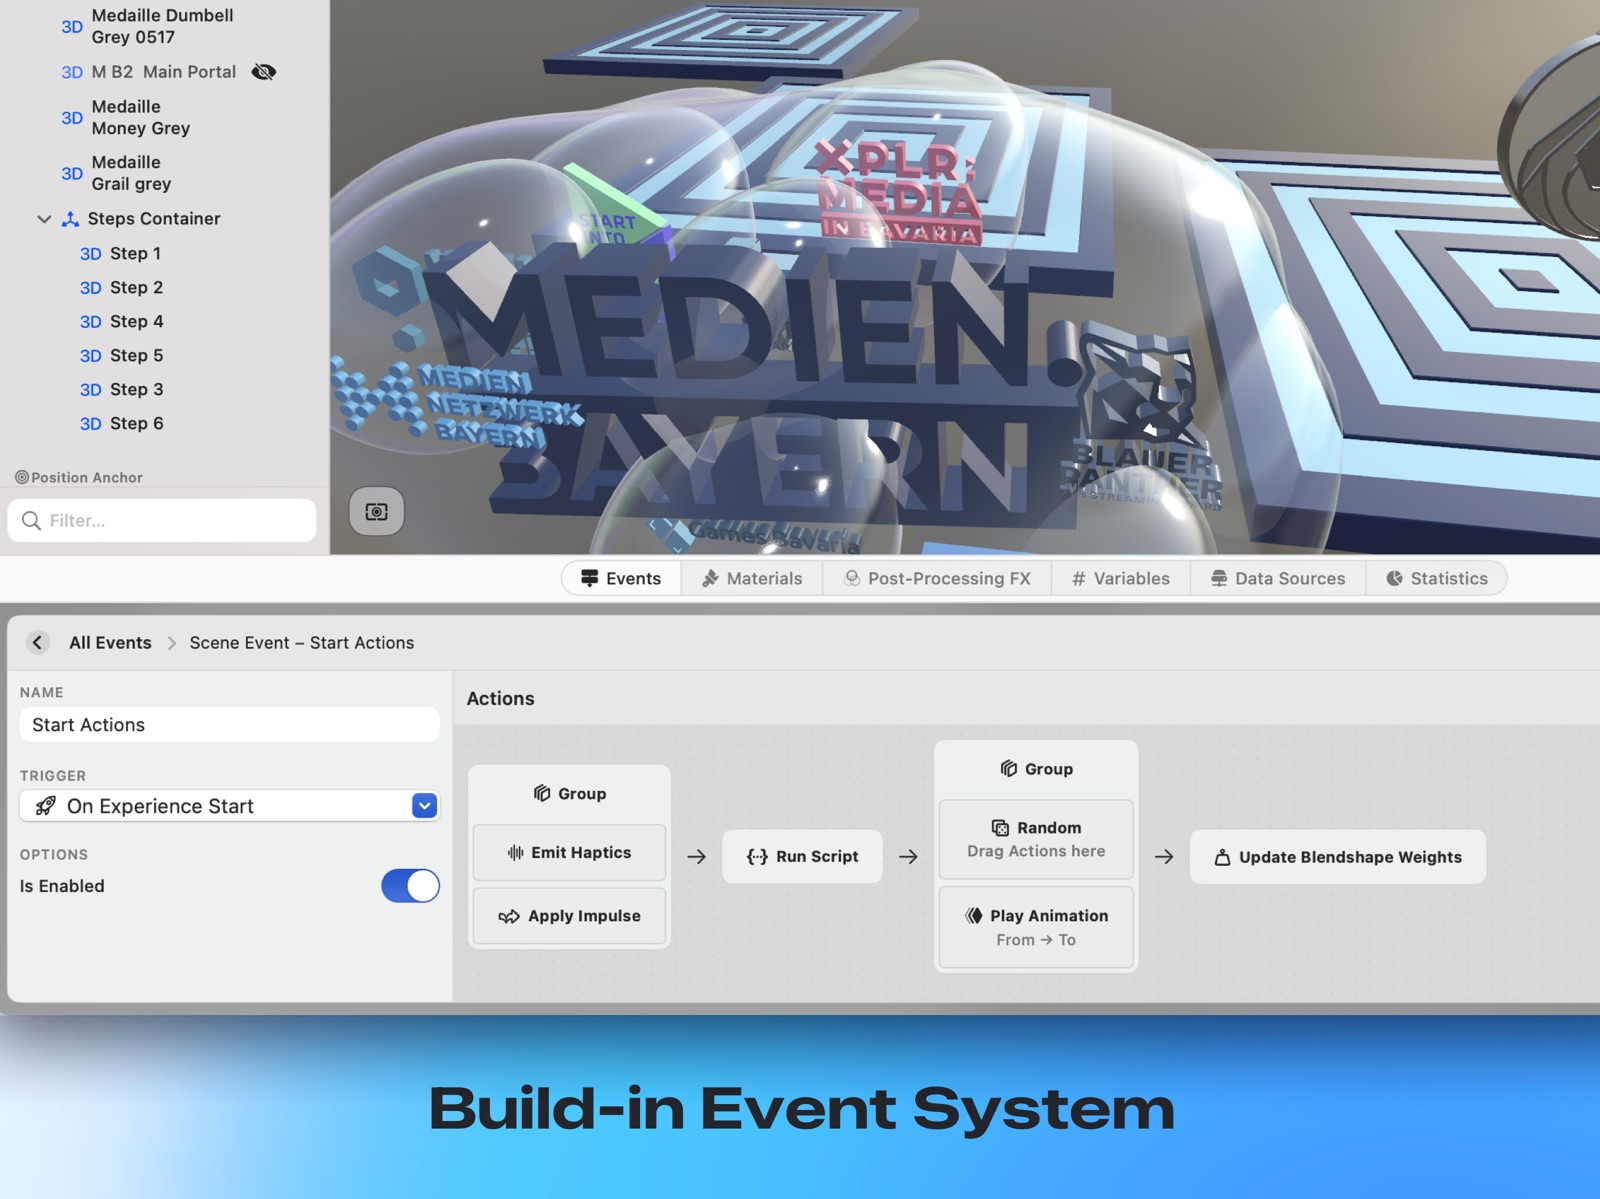Click the Steps Container label

(154, 219)
